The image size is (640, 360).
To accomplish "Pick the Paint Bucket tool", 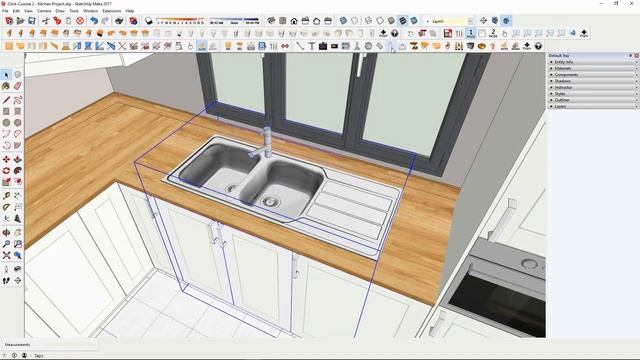I will click(x=6, y=86).
